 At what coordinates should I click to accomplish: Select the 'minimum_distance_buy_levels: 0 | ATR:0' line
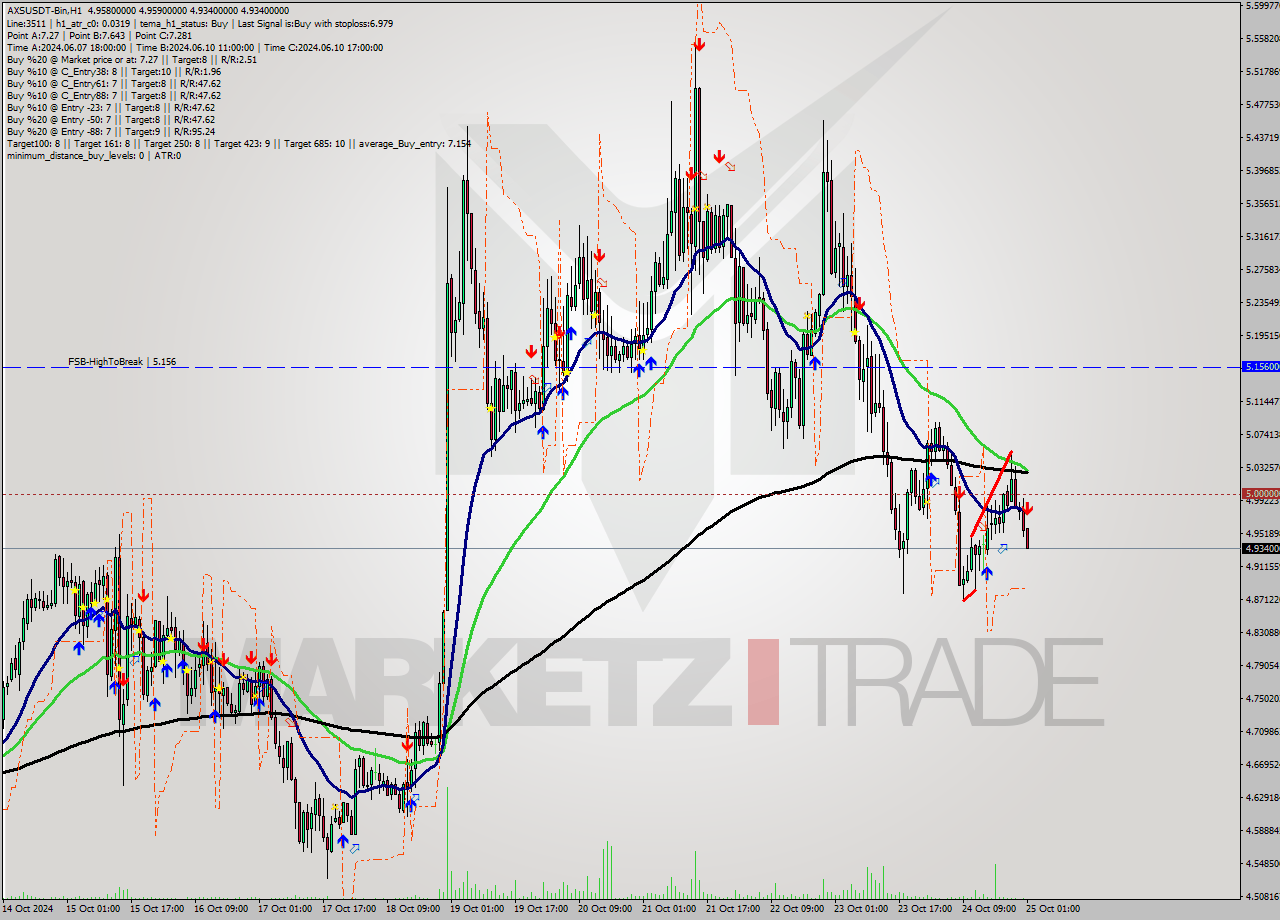[93, 155]
